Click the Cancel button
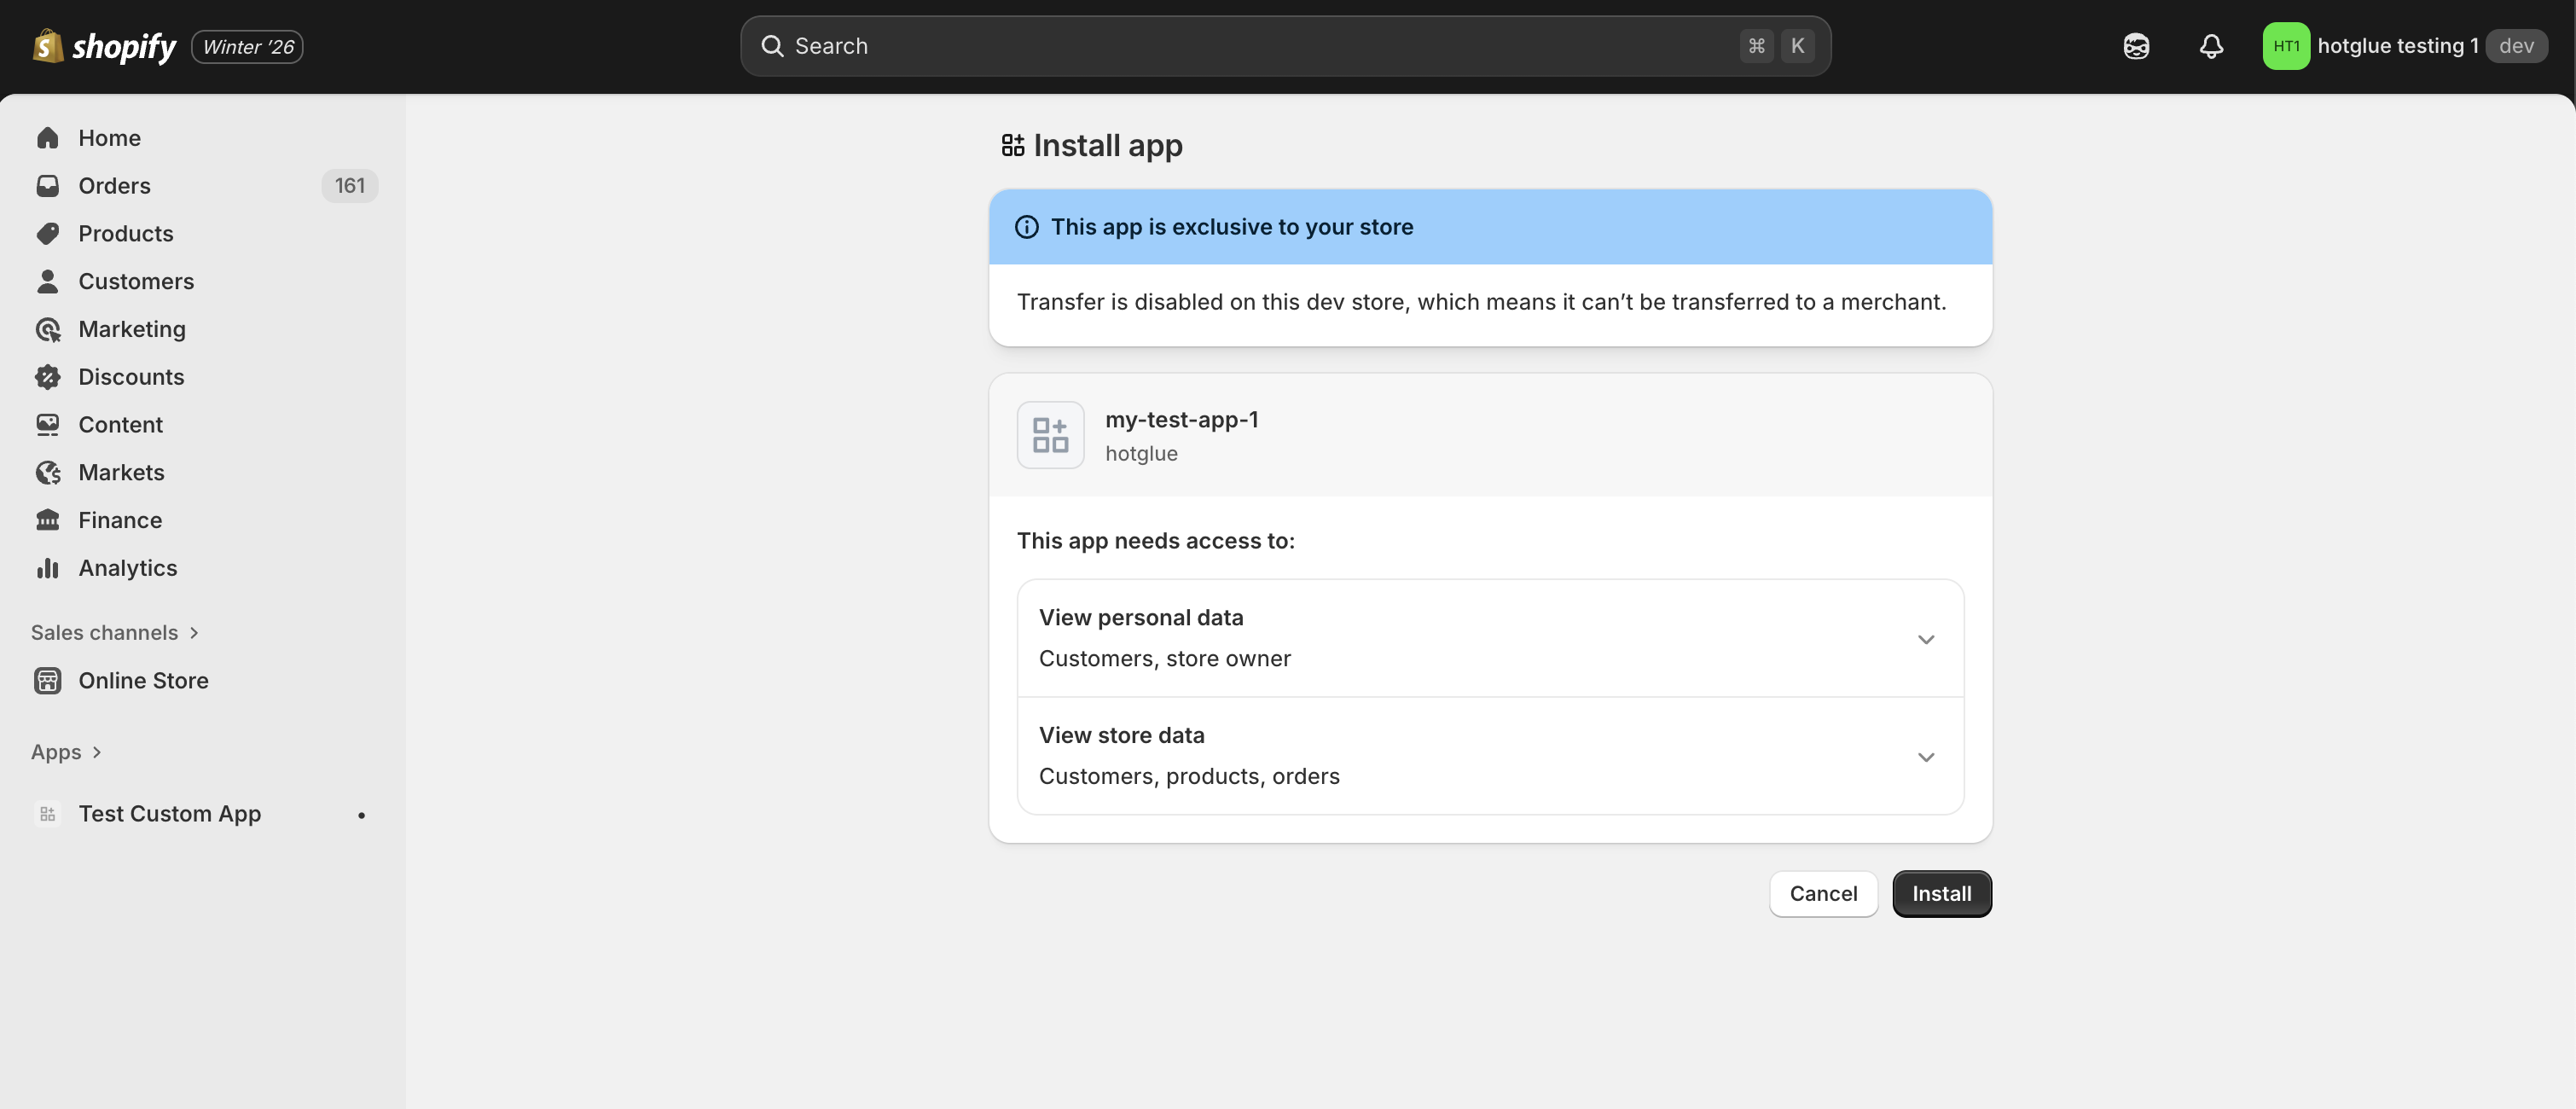The image size is (2576, 1109). [x=1822, y=894]
